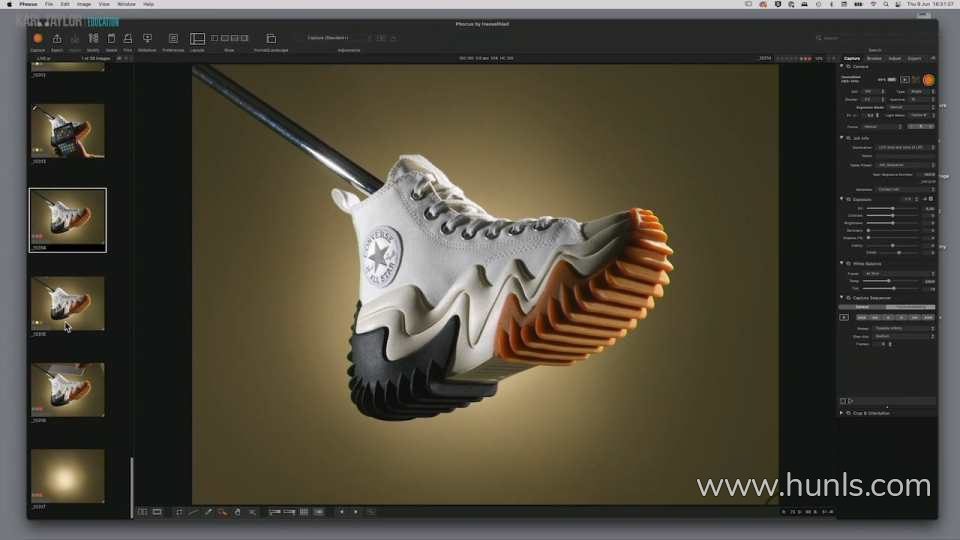Collapse the White Balance section
Viewport: 960px width, 540px height.
pyautogui.click(x=841, y=263)
